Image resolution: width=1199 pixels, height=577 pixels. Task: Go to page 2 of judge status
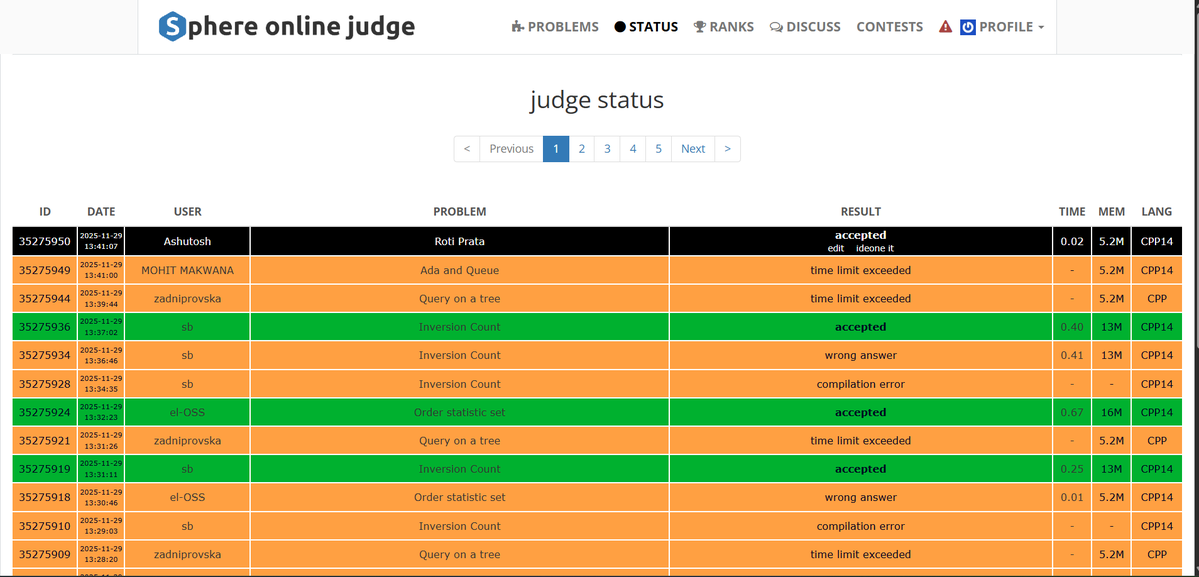pos(582,149)
